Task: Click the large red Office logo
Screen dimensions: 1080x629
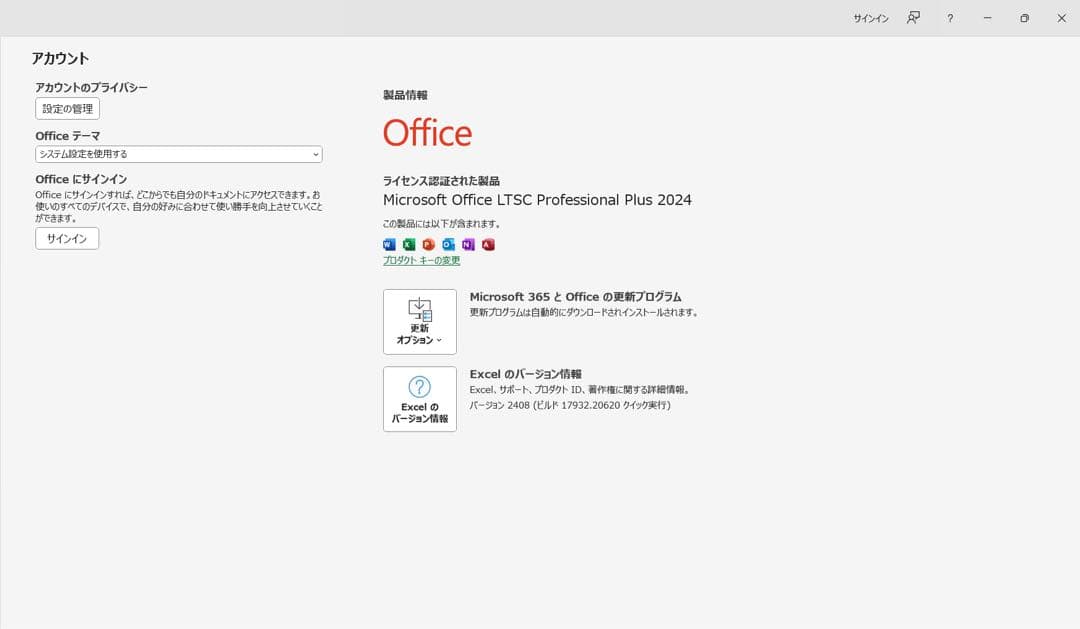Action: coord(427,131)
